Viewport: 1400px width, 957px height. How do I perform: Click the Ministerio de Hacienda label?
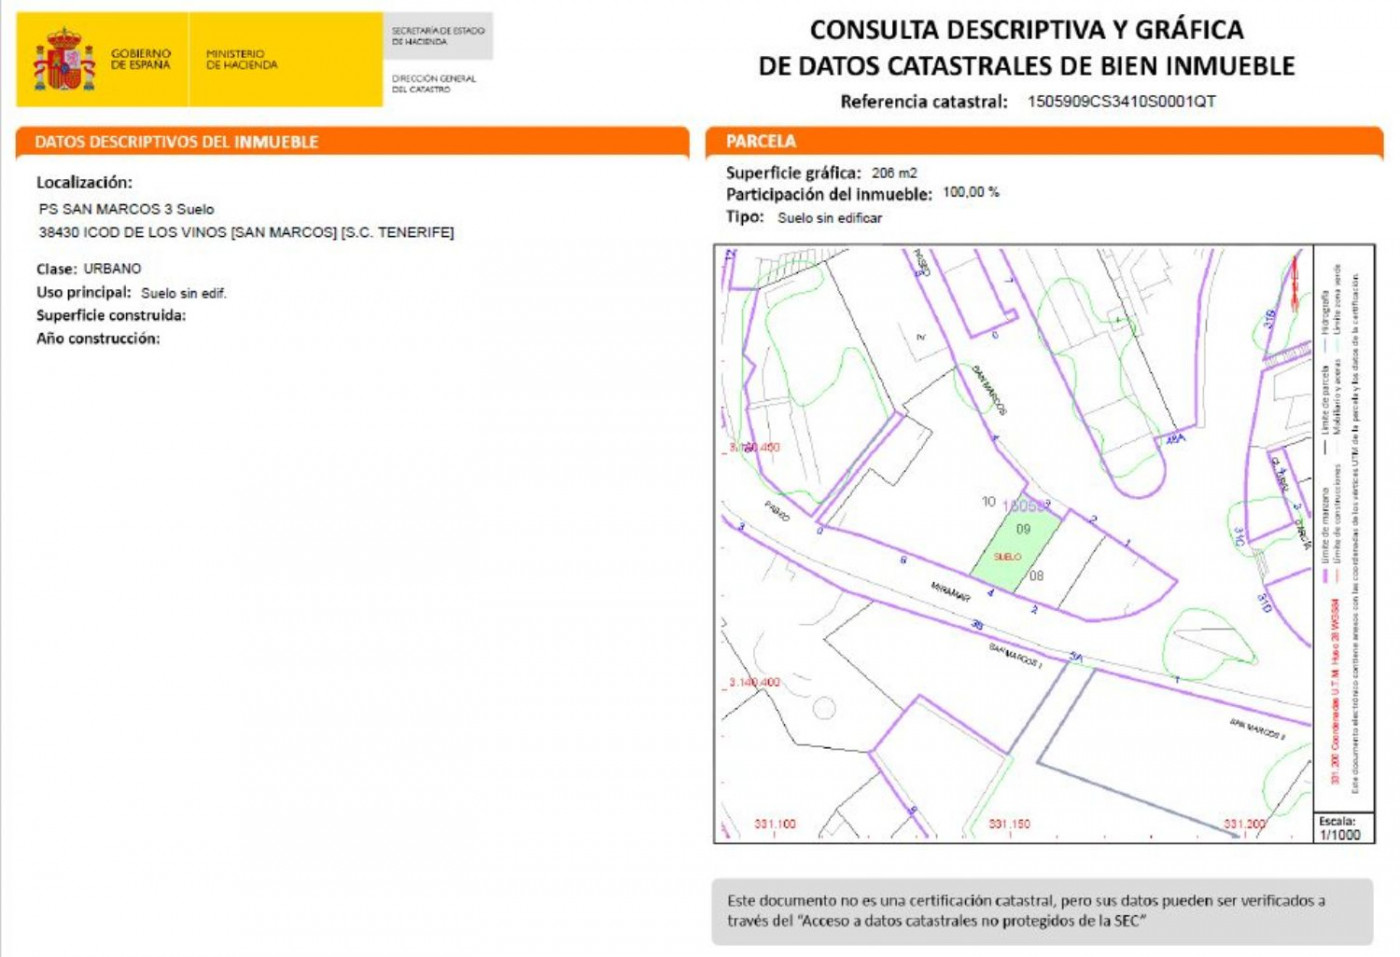click(x=241, y=59)
